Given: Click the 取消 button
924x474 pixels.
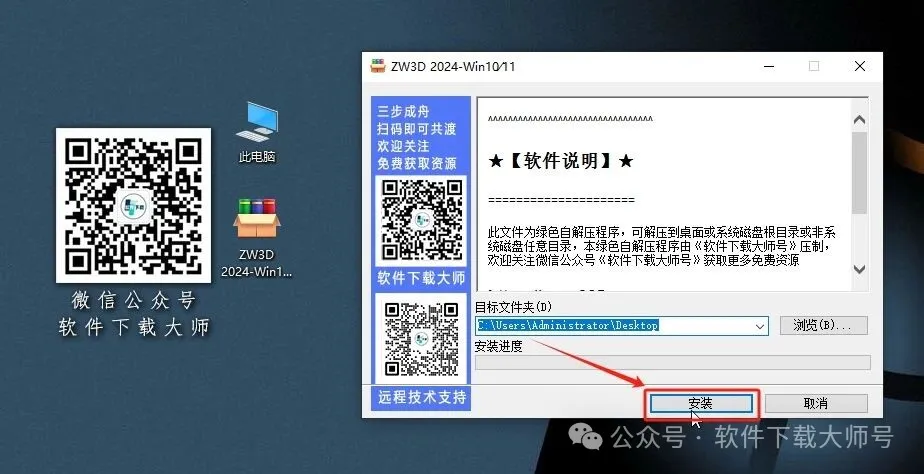Looking at the screenshot, I should [816, 404].
